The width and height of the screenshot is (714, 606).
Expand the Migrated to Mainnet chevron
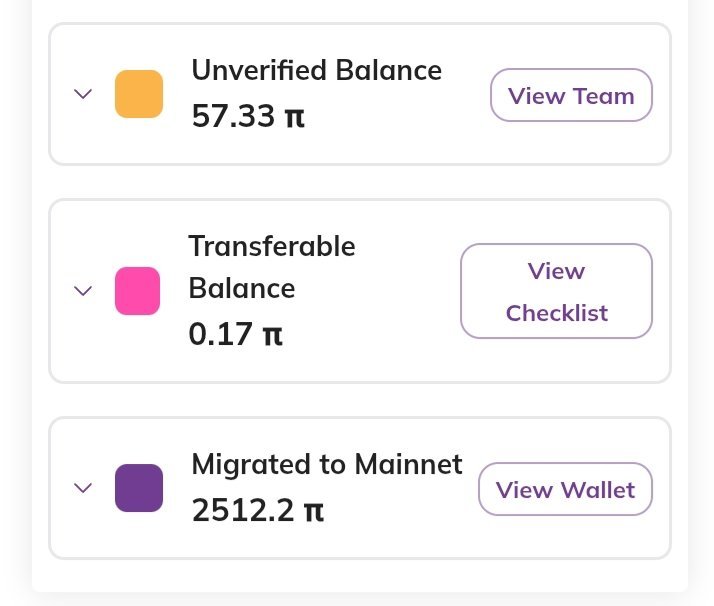84,488
